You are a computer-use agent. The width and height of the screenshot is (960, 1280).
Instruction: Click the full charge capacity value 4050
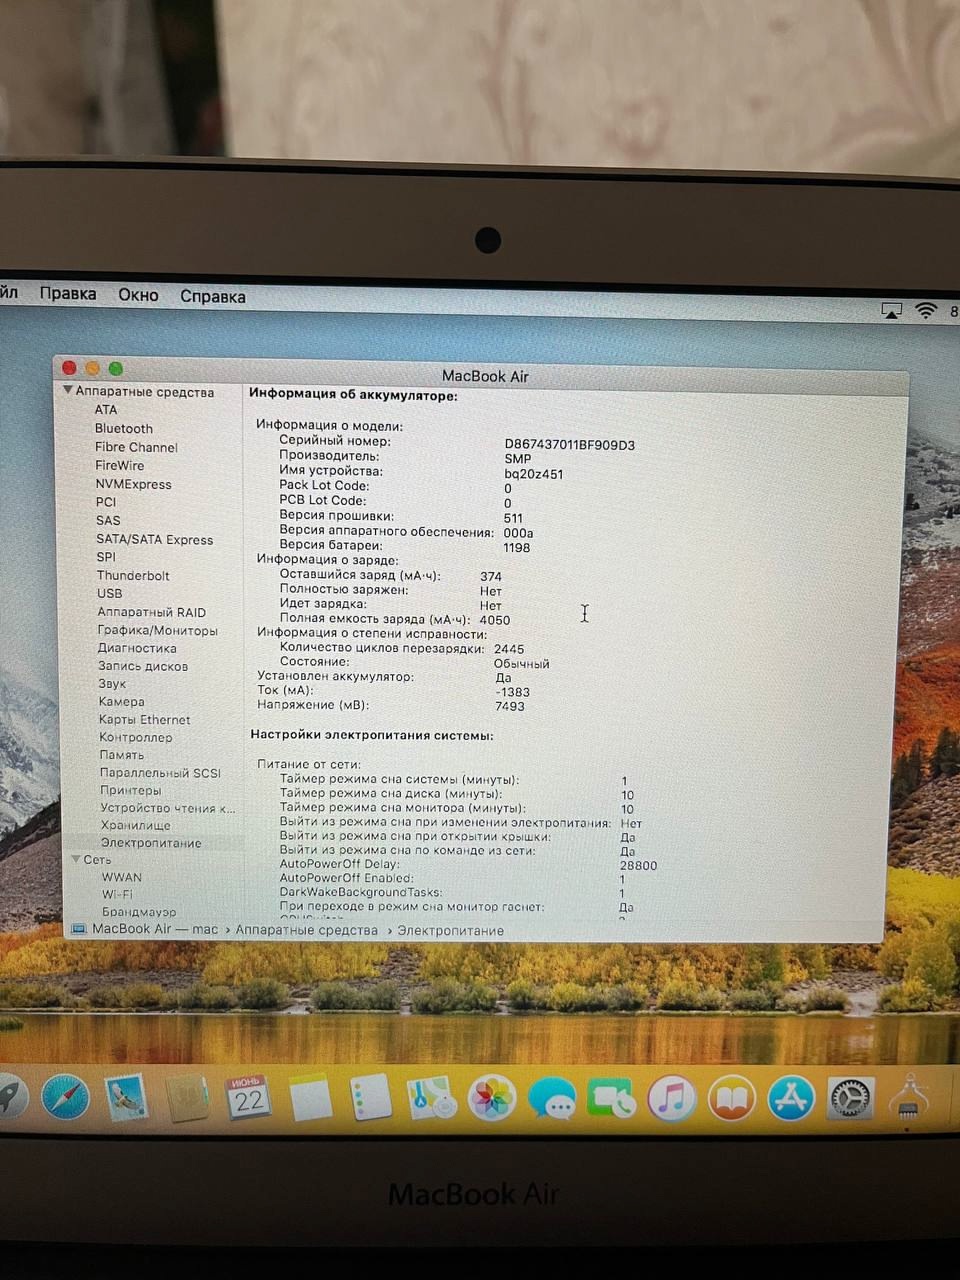[495, 620]
